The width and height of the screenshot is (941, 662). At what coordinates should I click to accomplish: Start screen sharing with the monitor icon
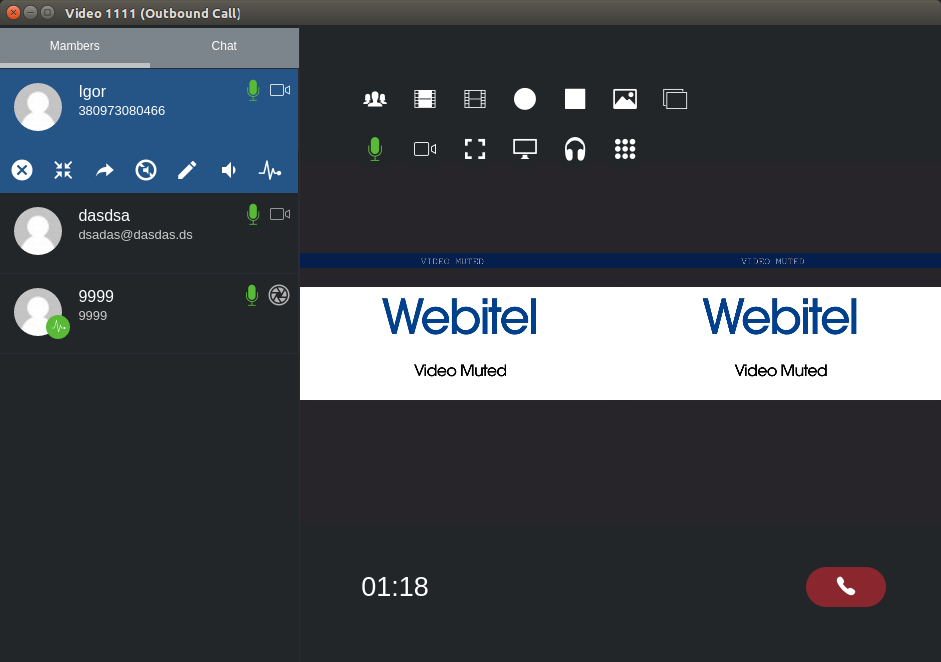tap(525, 149)
